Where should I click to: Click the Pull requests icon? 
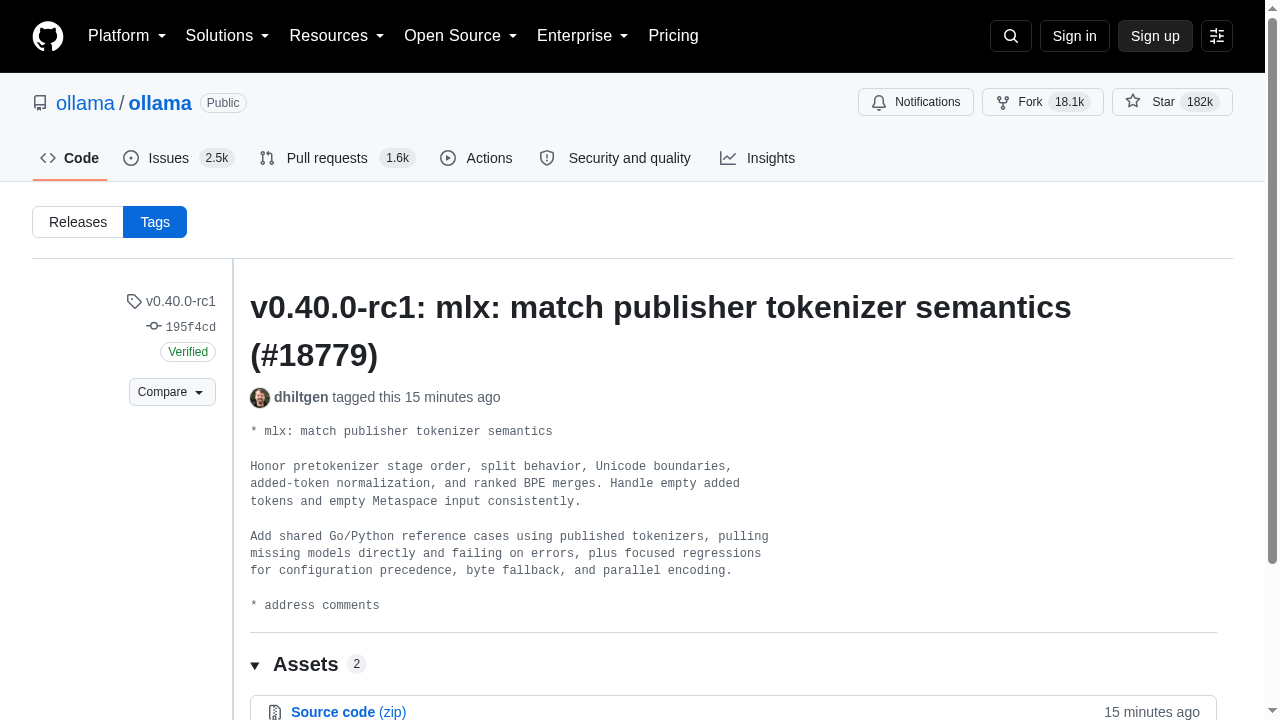[267, 158]
